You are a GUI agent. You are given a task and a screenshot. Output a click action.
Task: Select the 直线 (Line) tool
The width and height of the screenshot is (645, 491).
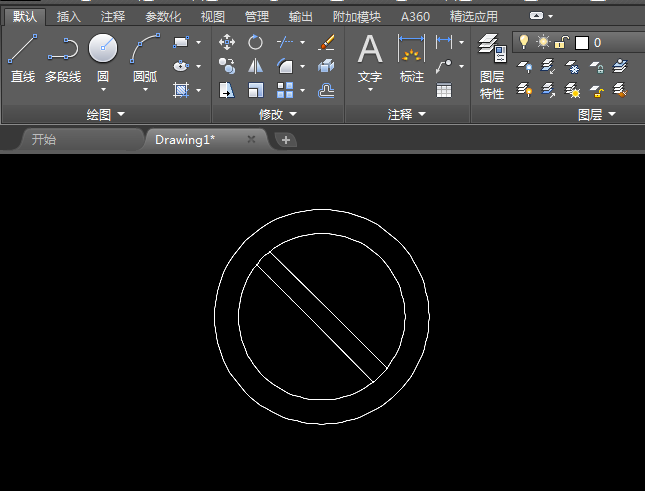[23, 58]
